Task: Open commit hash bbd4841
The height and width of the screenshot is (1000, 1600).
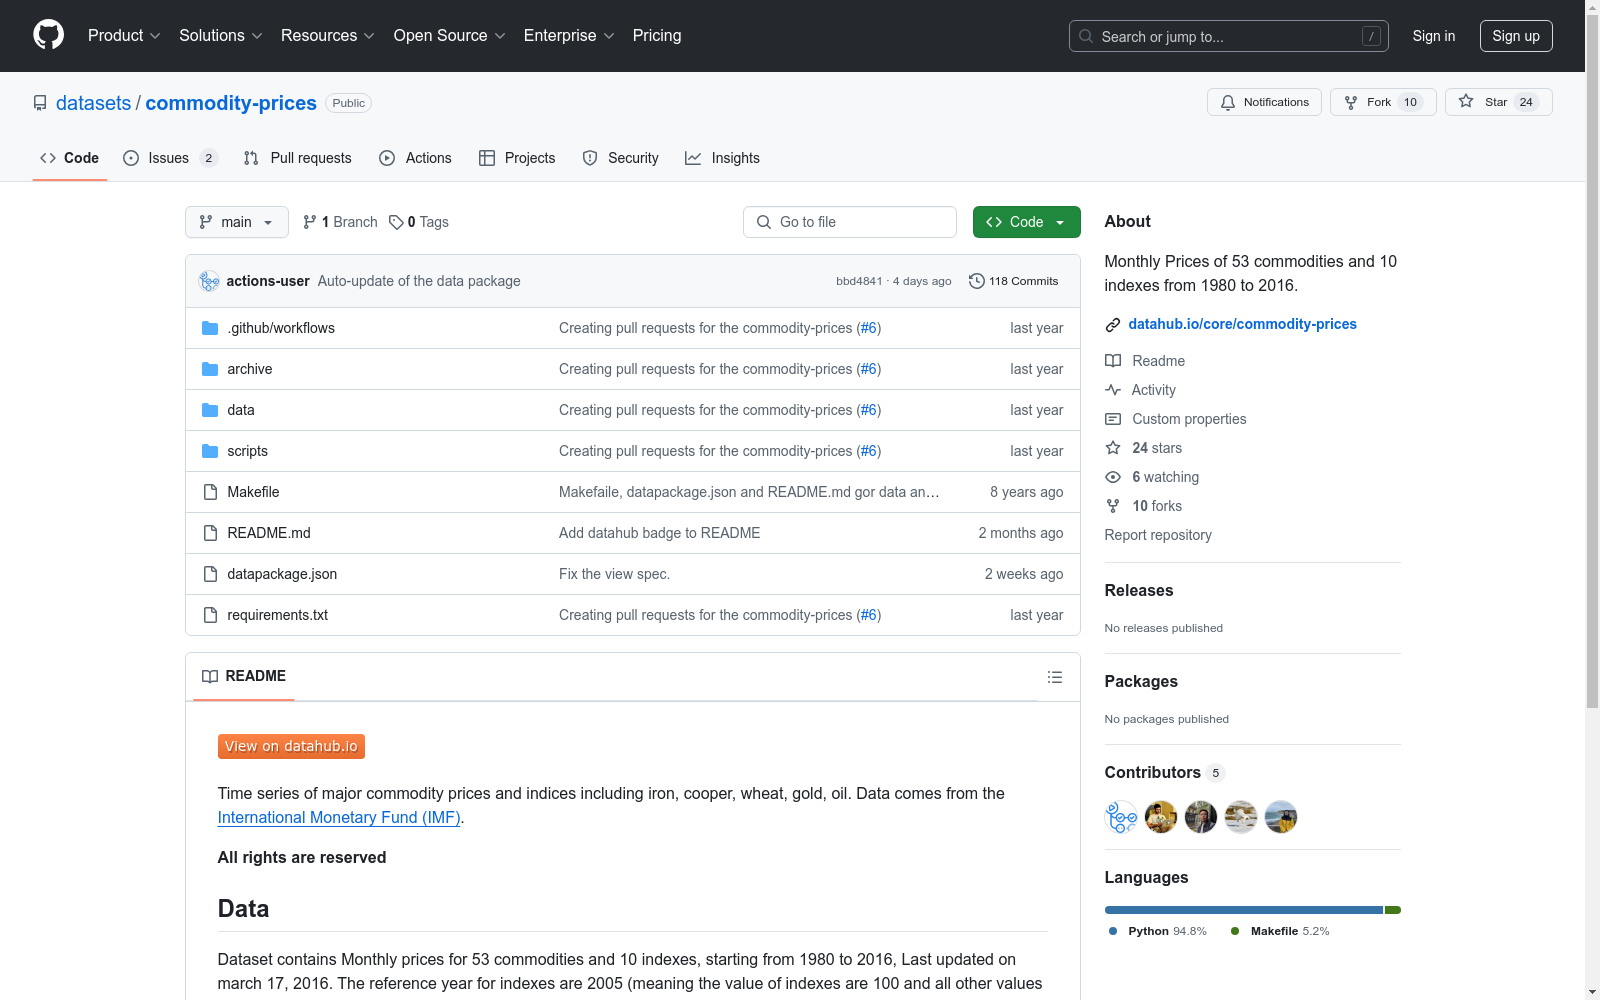Action: pyautogui.click(x=859, y=281)
